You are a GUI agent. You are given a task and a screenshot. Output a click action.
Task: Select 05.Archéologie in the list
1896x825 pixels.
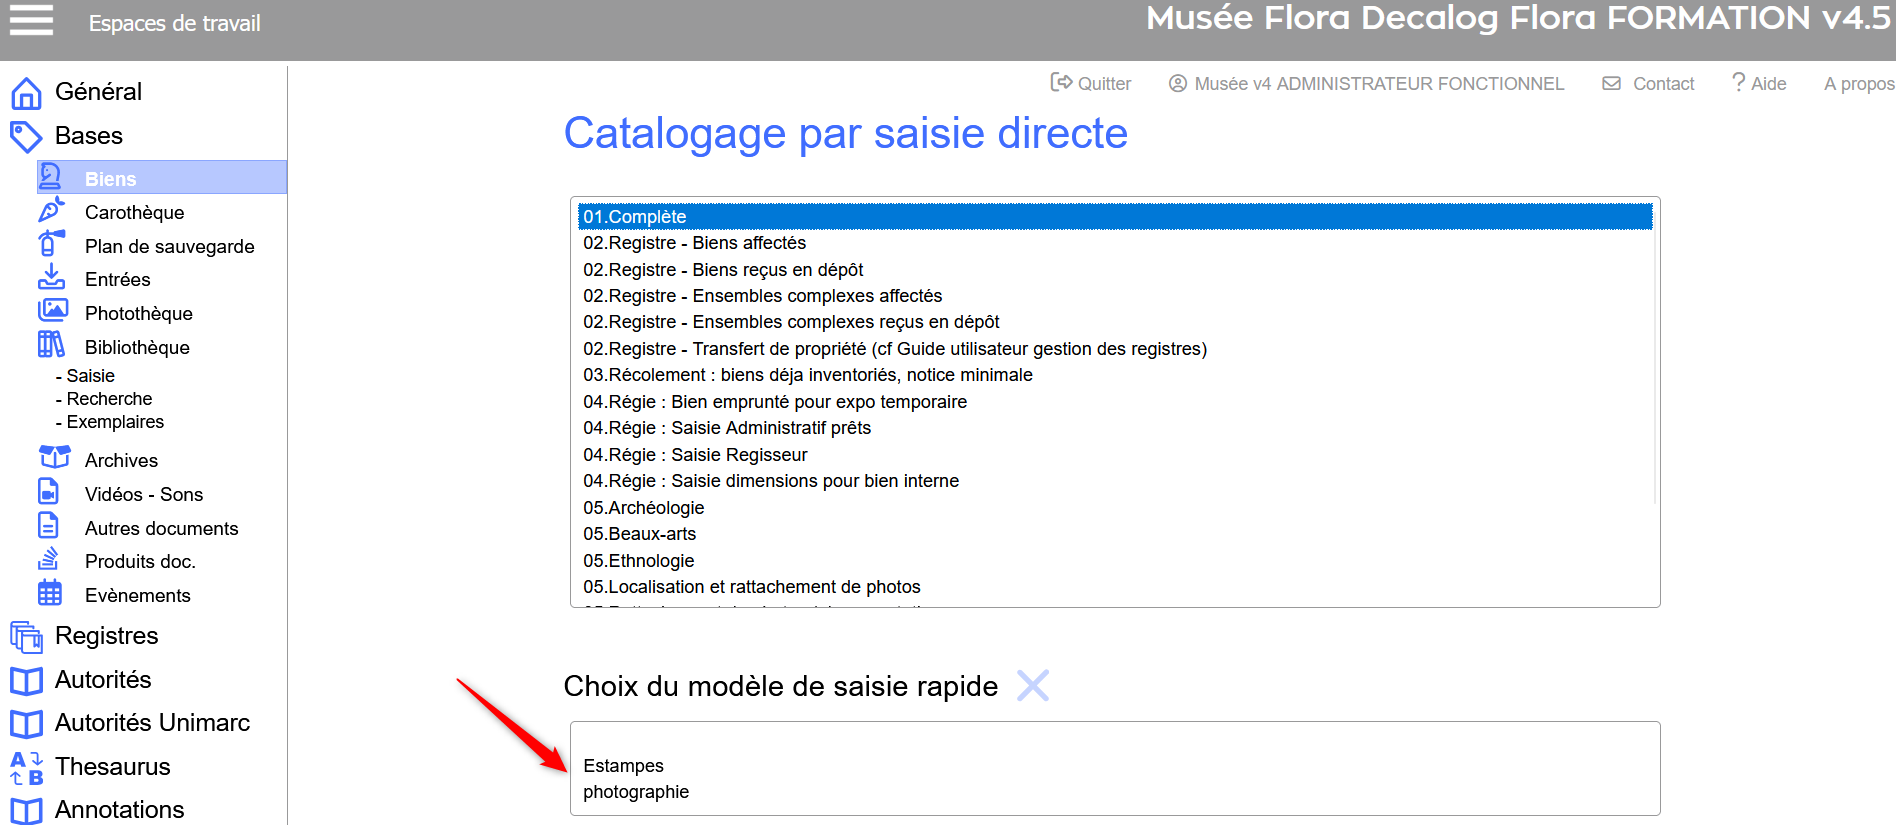coord(644,508)
